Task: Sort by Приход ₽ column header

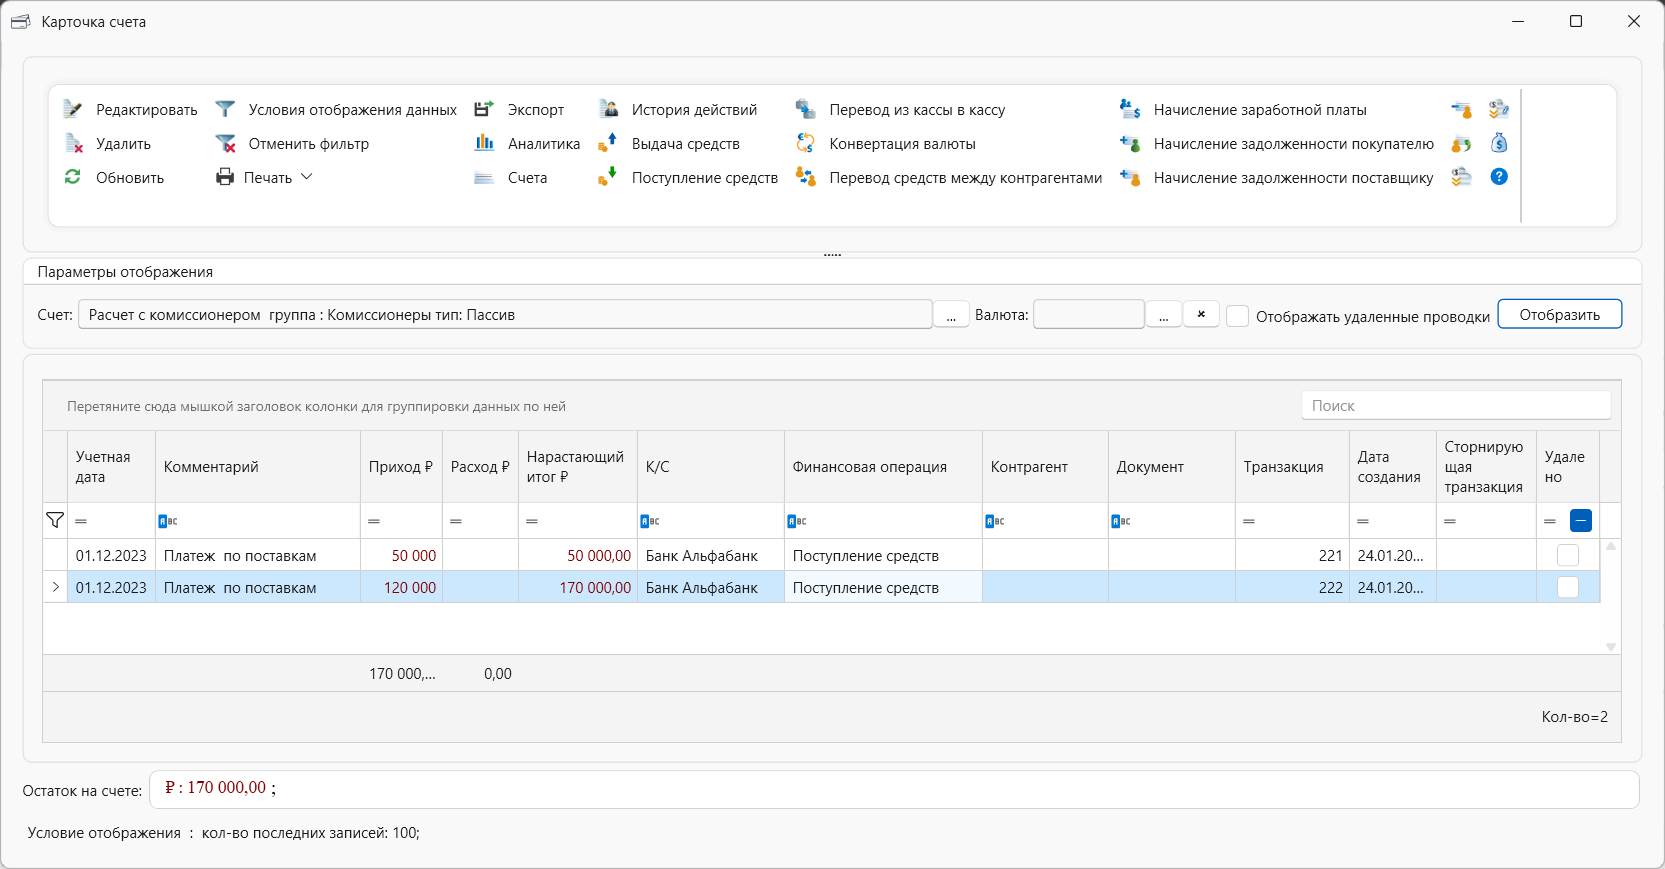Action: (x=401, y=467)
